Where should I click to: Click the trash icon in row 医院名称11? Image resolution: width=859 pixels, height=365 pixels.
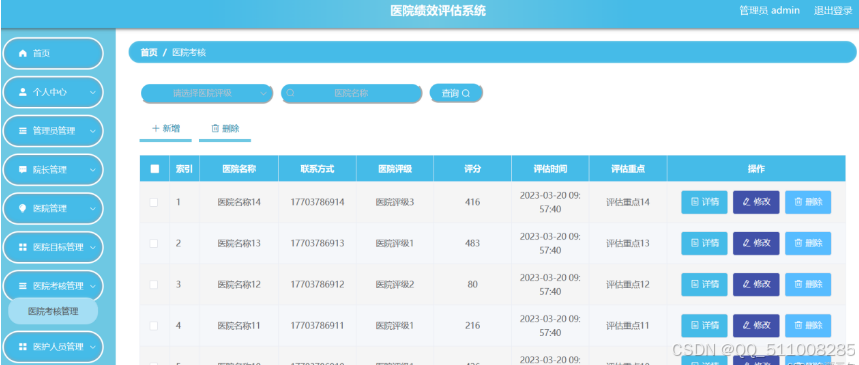pos(798,325)
